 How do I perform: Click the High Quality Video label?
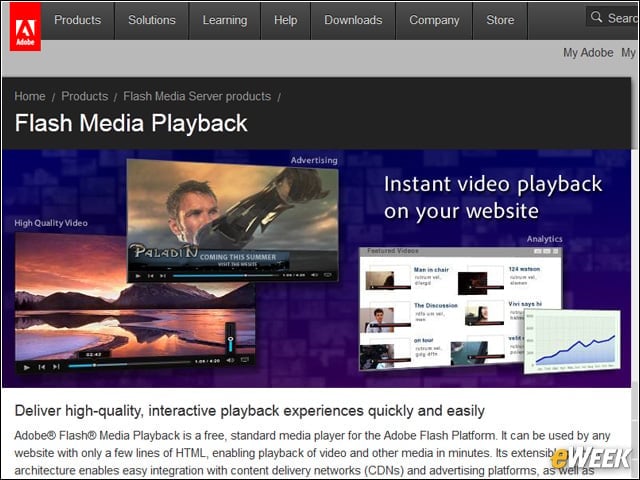point(51,223)
